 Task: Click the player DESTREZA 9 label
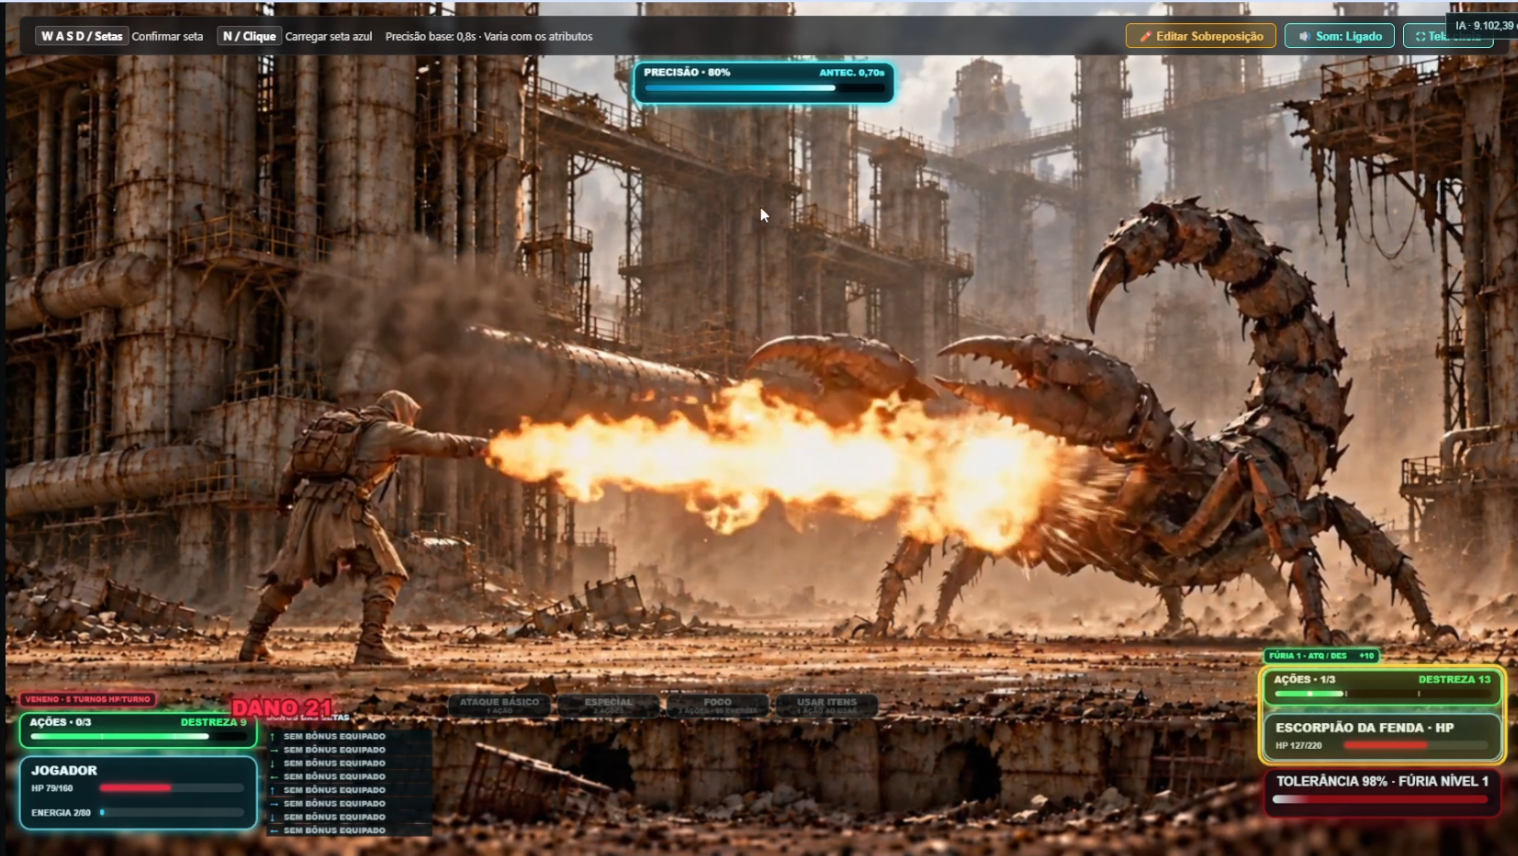(213, 722)
